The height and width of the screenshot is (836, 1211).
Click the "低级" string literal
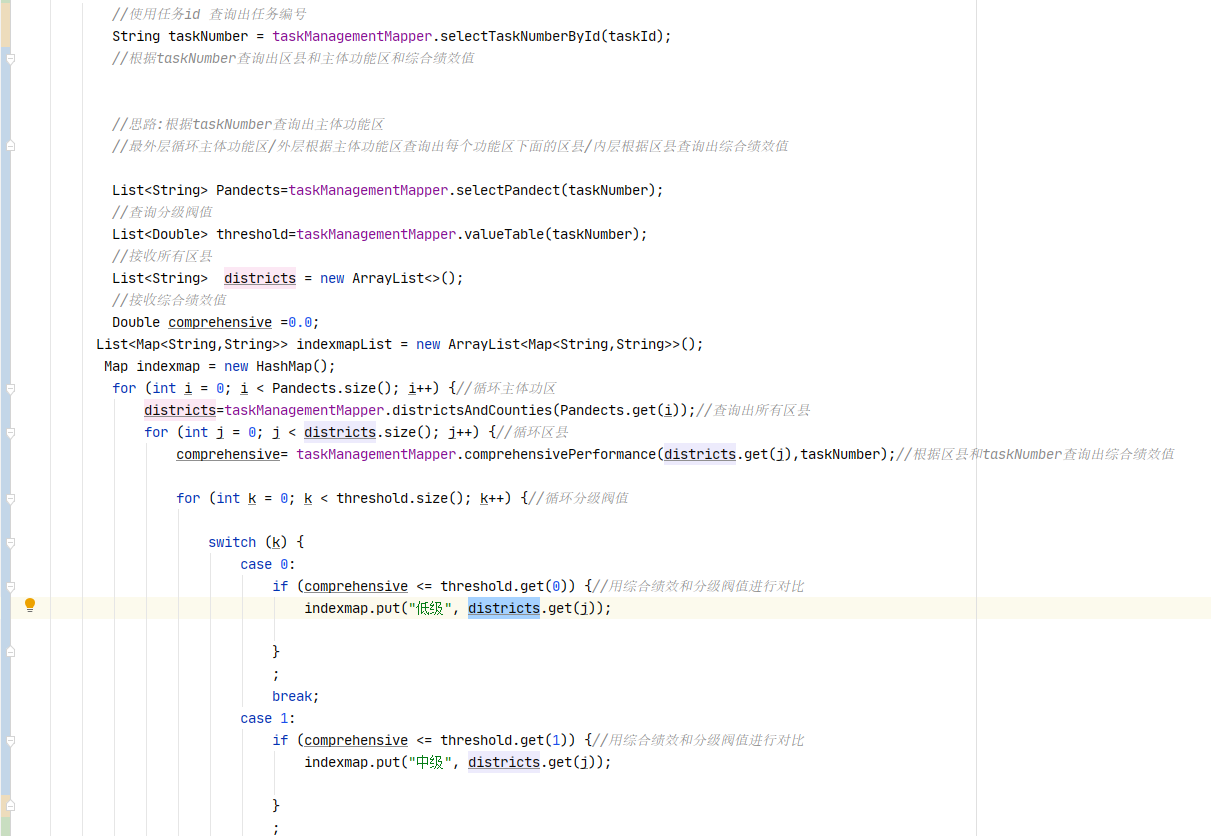[428, 608]
